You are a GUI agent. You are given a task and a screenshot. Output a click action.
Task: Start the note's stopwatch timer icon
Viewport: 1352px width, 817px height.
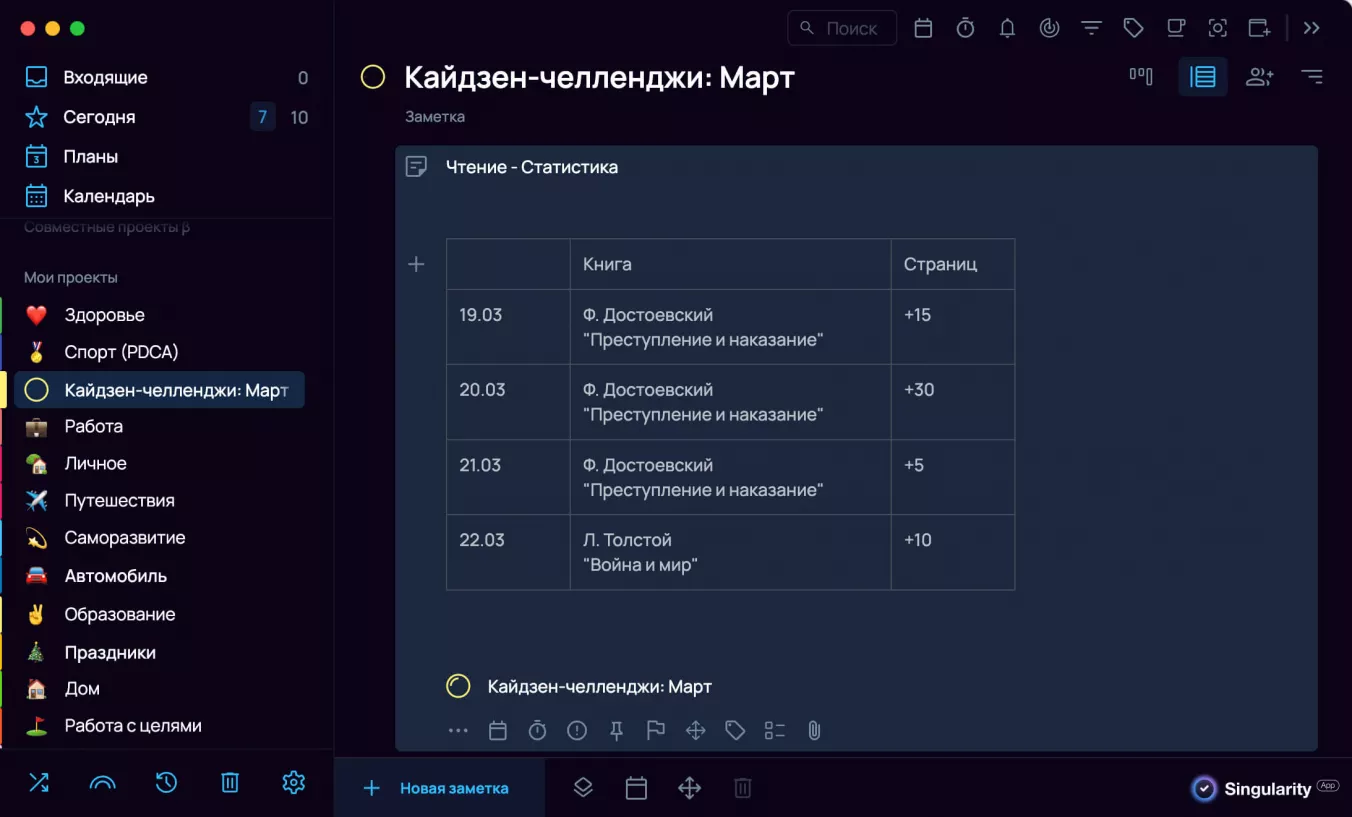537,731
